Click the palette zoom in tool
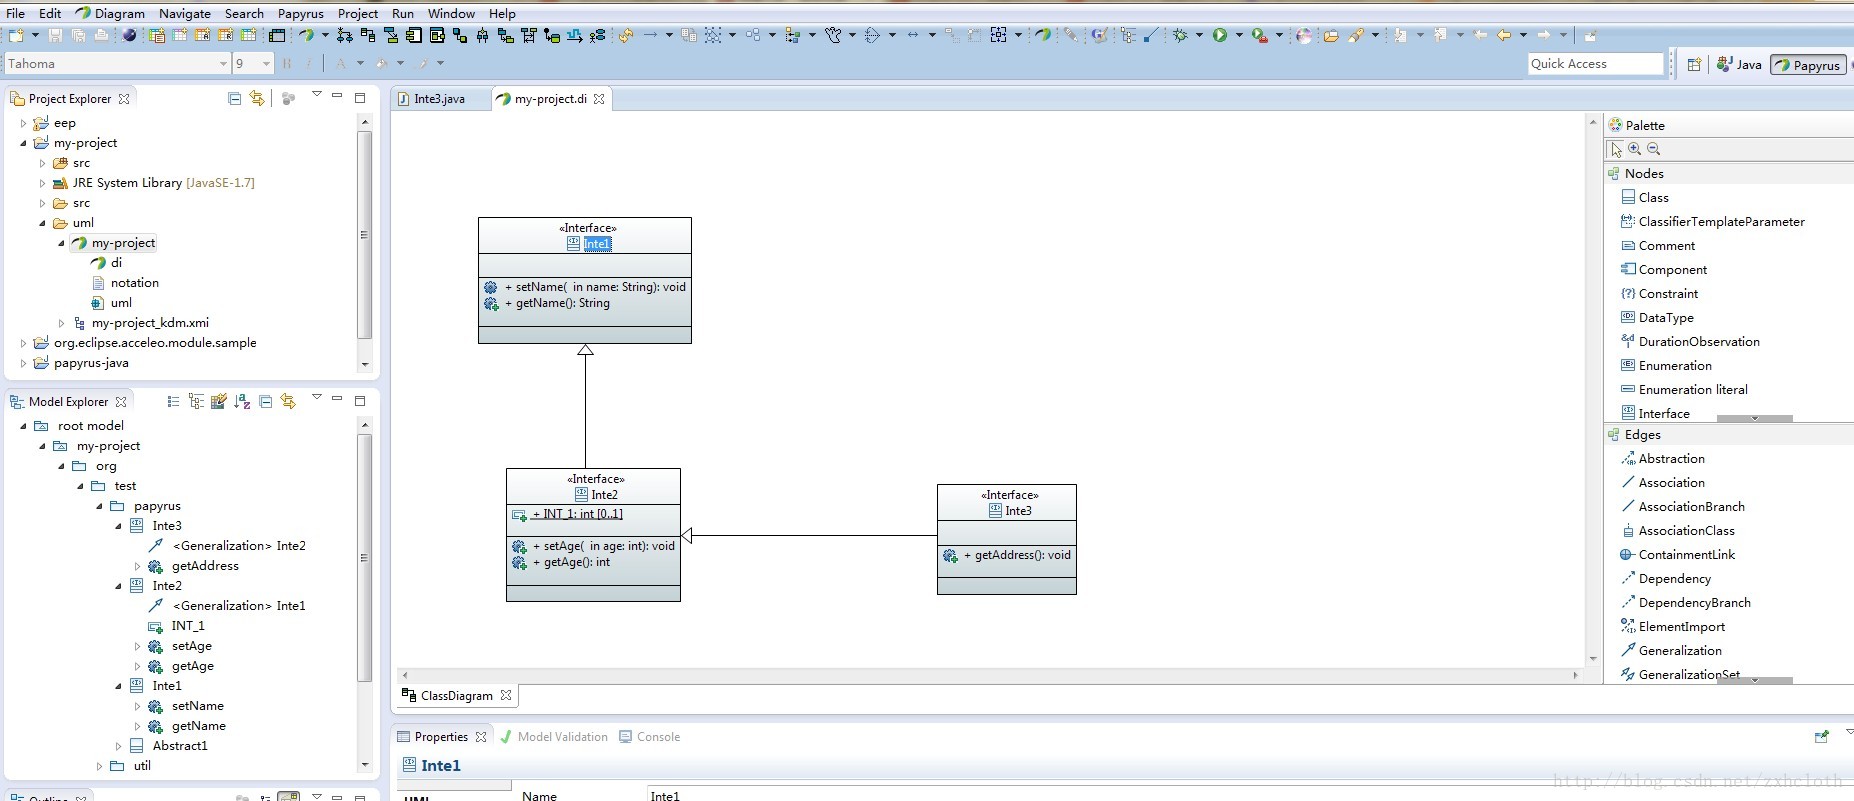 click(x=1635, y=149)
